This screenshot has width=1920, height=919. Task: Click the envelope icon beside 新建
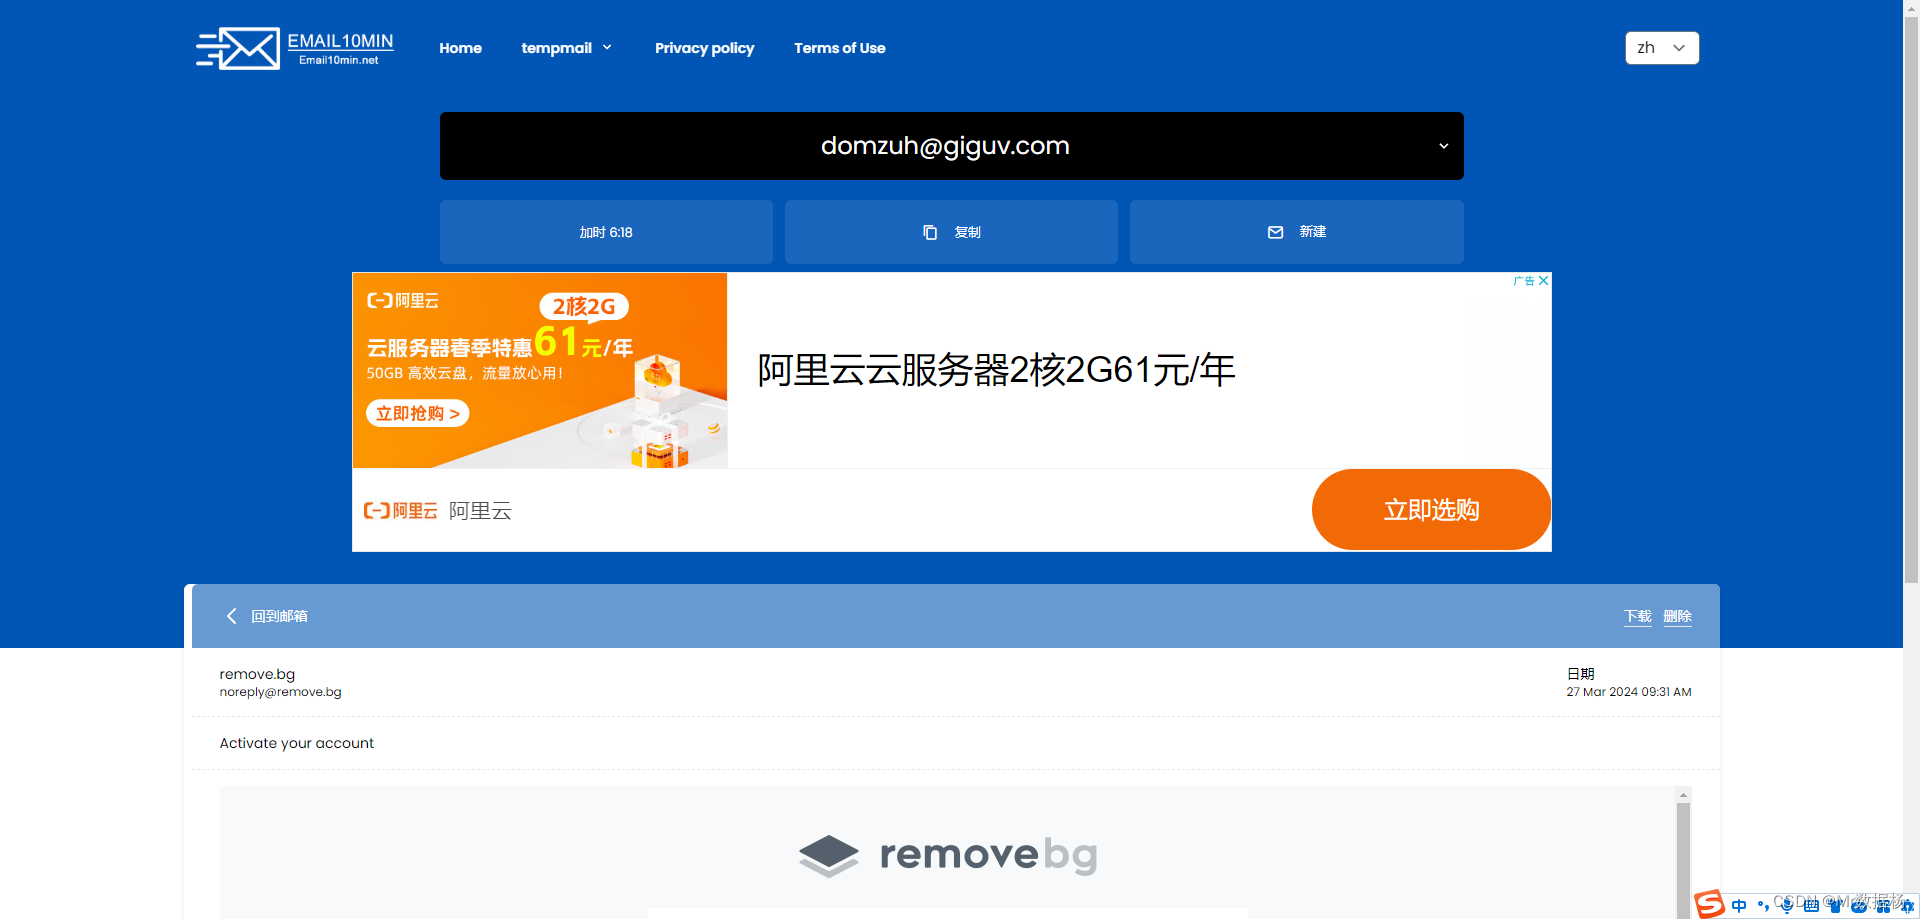[x=1275, y=232]
